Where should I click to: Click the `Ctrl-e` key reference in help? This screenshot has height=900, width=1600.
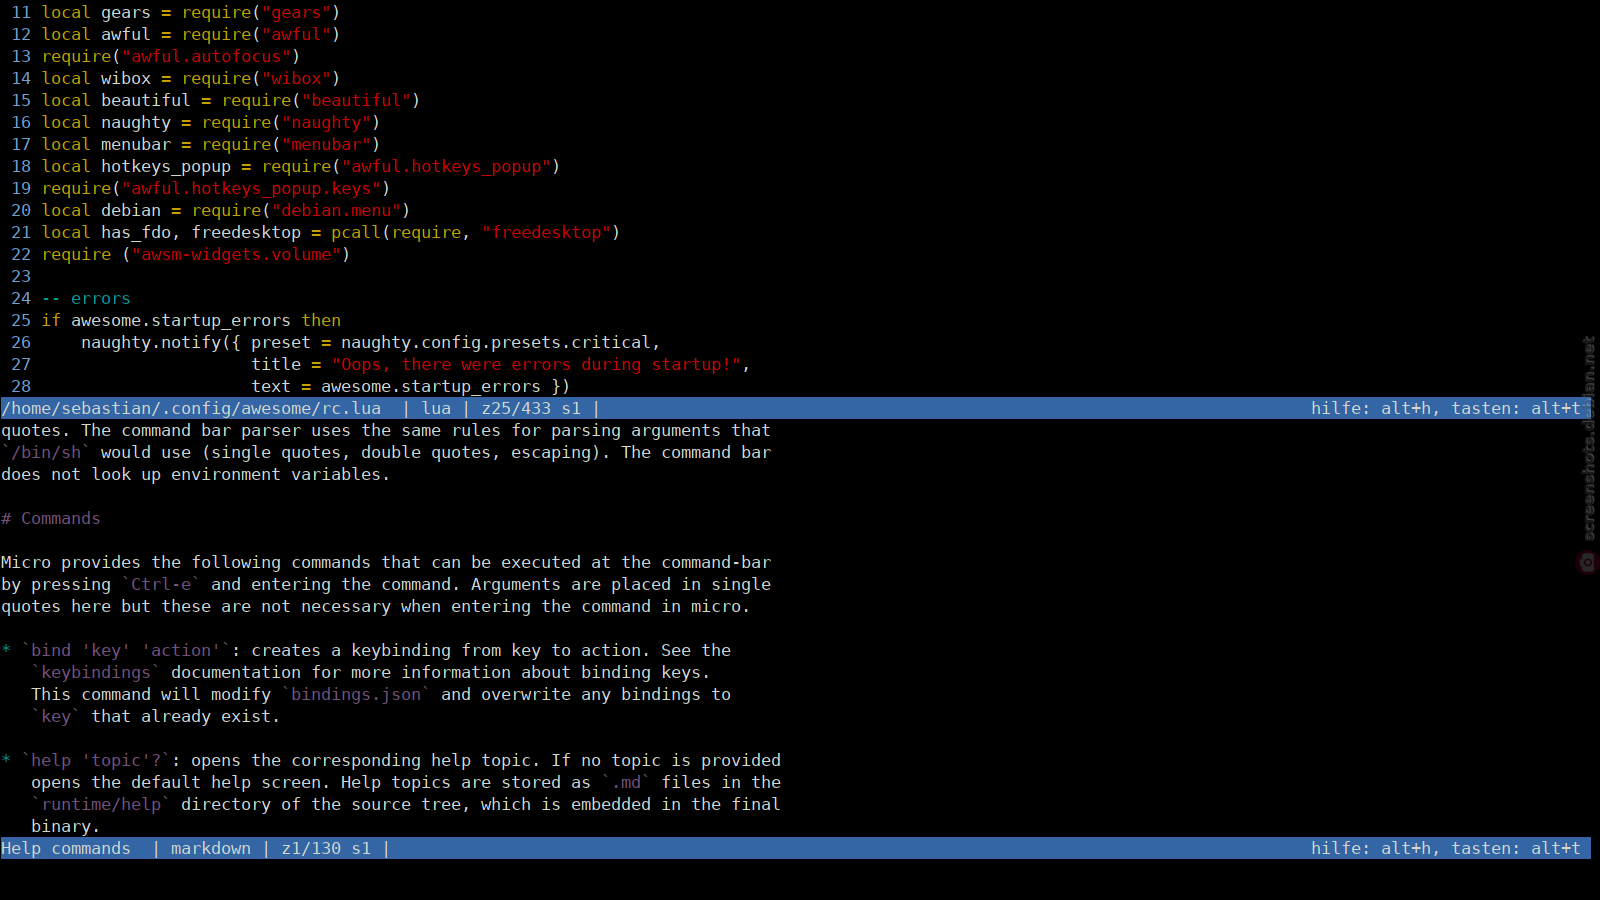pos(161,584)
